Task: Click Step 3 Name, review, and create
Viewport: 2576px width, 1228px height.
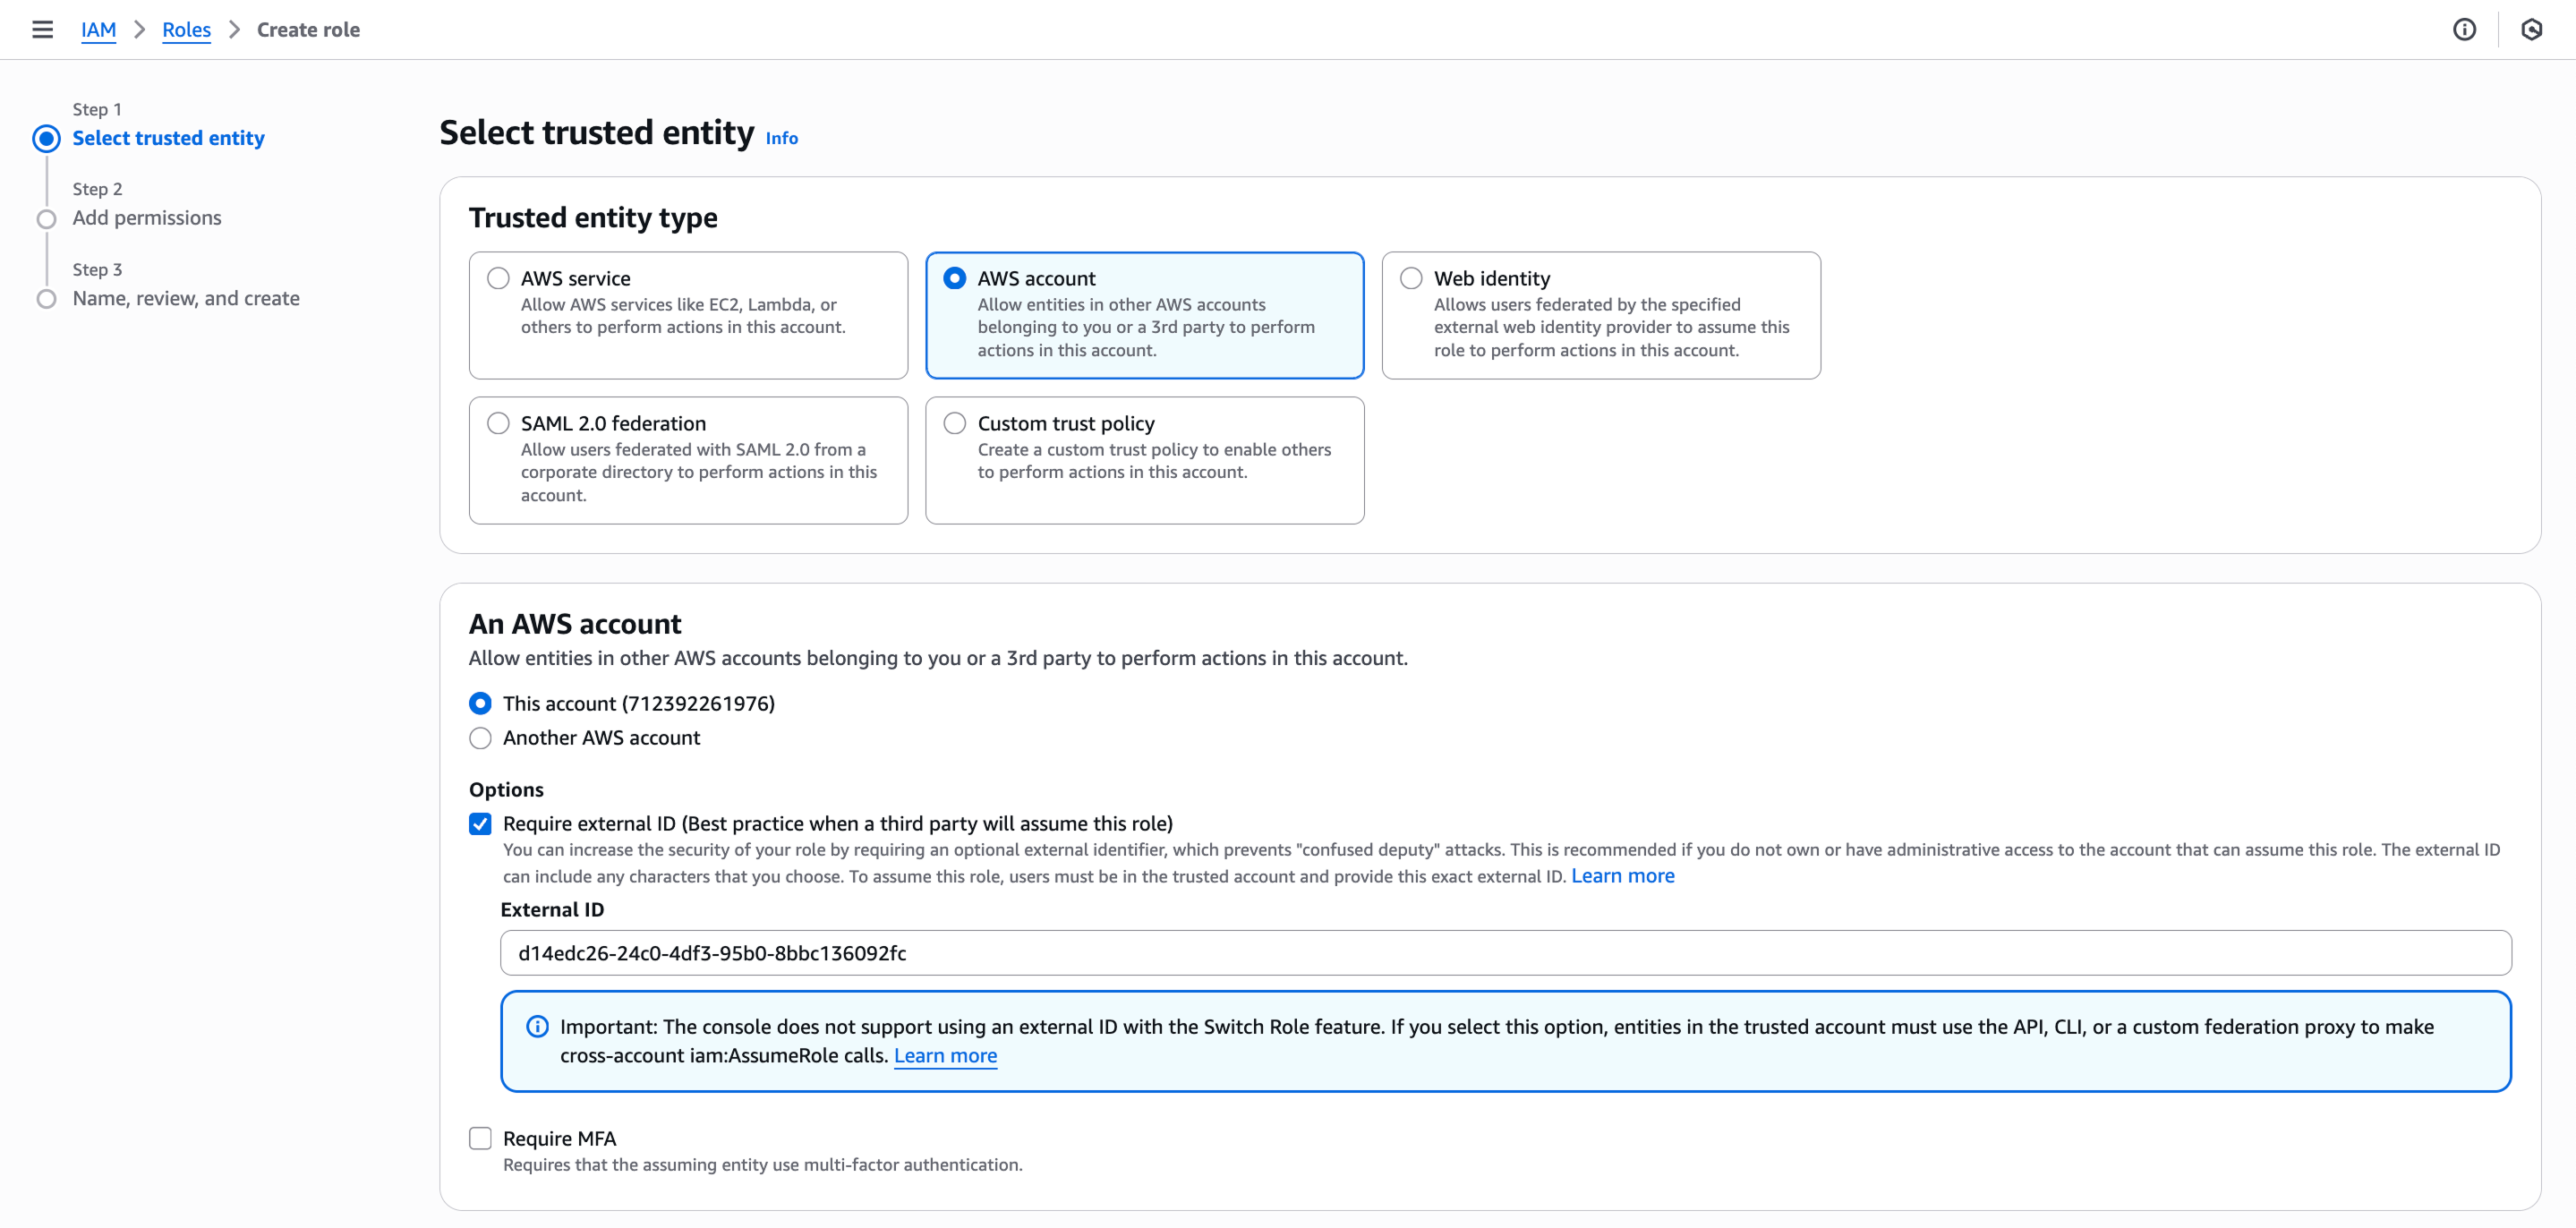Action: click(185, 297)
